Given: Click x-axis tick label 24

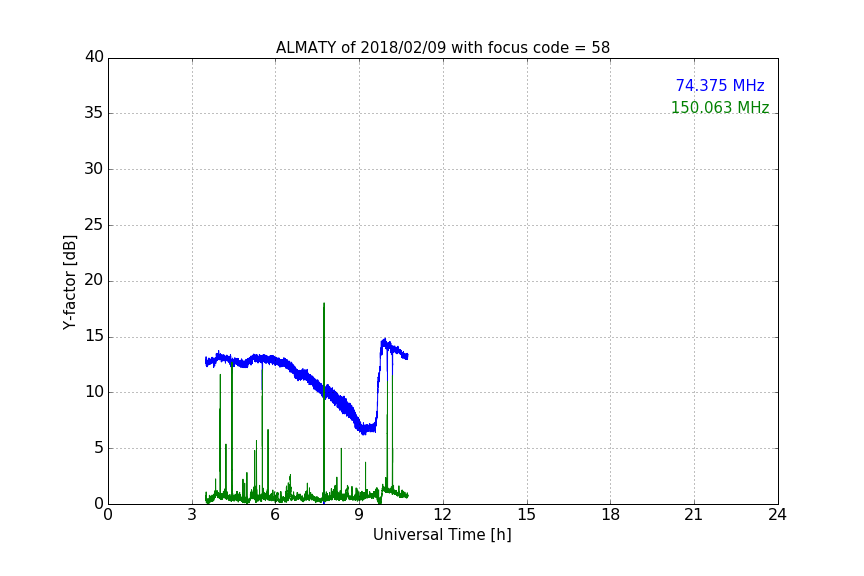Looking at the screenshot, I should [777, 515].
